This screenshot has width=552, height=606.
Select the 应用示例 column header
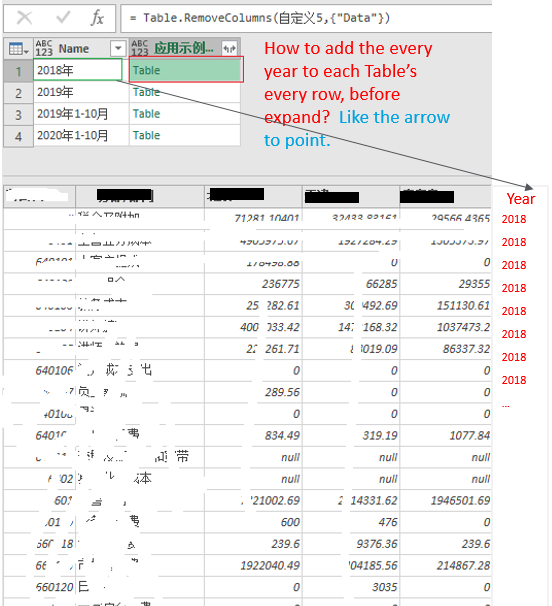tap(185, 48)
